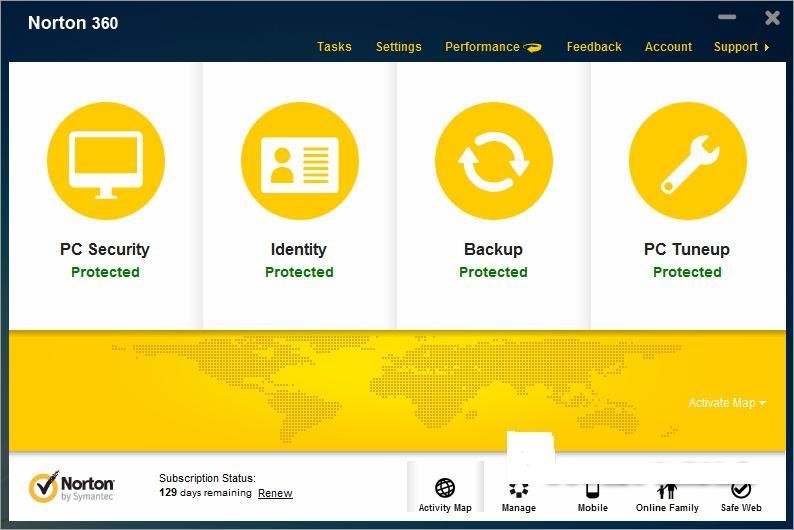
Task: Click the Subscription Status text
Action: pos(208,478)
